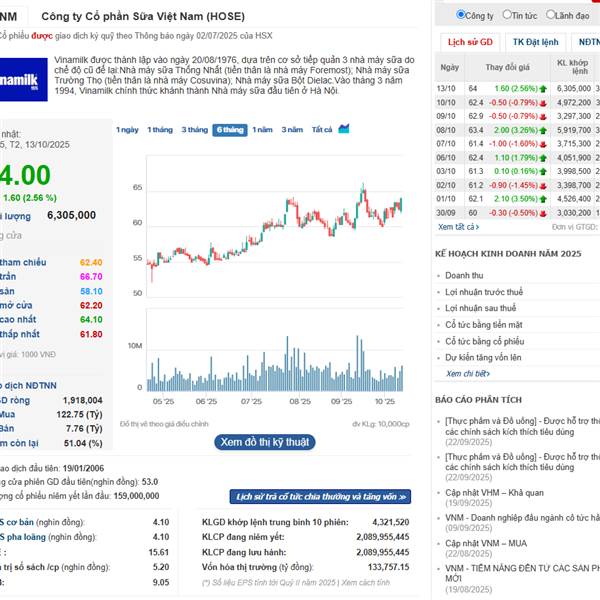Switch to TK Đặt lệnh tab
Screen dimensions: 600x600
pos(536,42)
